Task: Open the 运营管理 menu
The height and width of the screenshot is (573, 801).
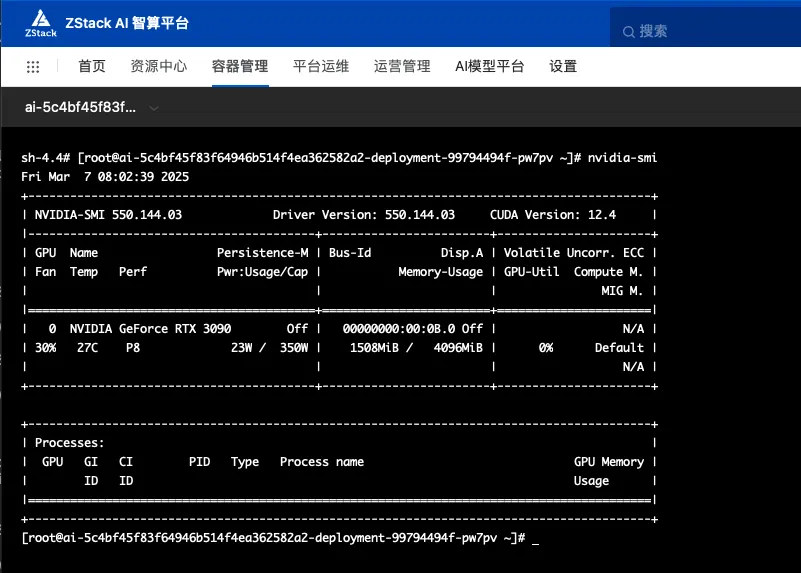Action: pos(402,66)
